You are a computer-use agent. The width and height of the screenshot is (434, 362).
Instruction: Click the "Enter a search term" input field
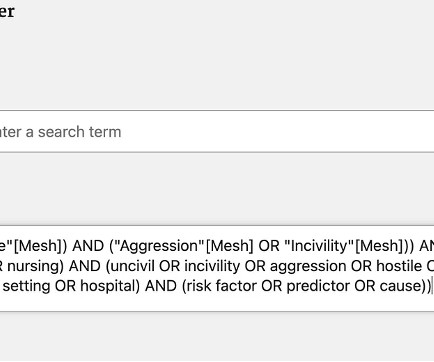(217, 131)
